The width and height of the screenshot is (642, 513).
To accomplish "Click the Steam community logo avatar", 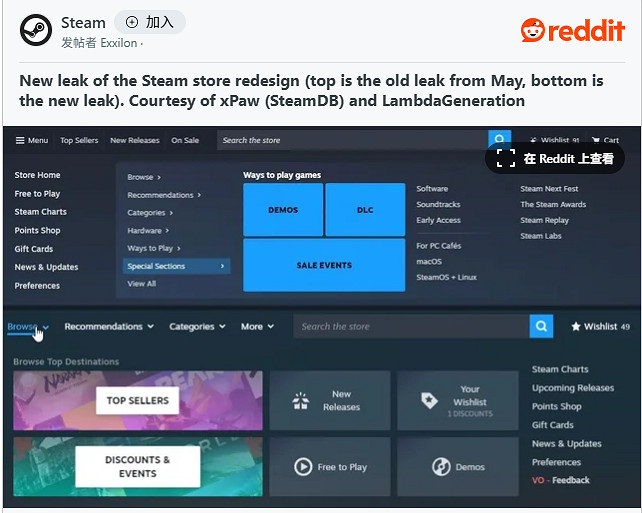I will 36,30.
